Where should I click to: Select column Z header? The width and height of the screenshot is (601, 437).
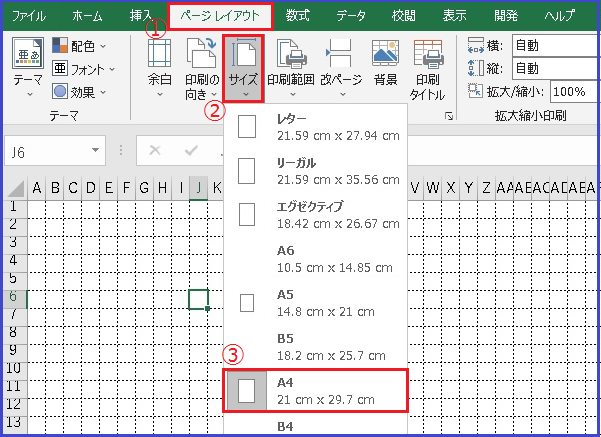[x=486, y=188]
